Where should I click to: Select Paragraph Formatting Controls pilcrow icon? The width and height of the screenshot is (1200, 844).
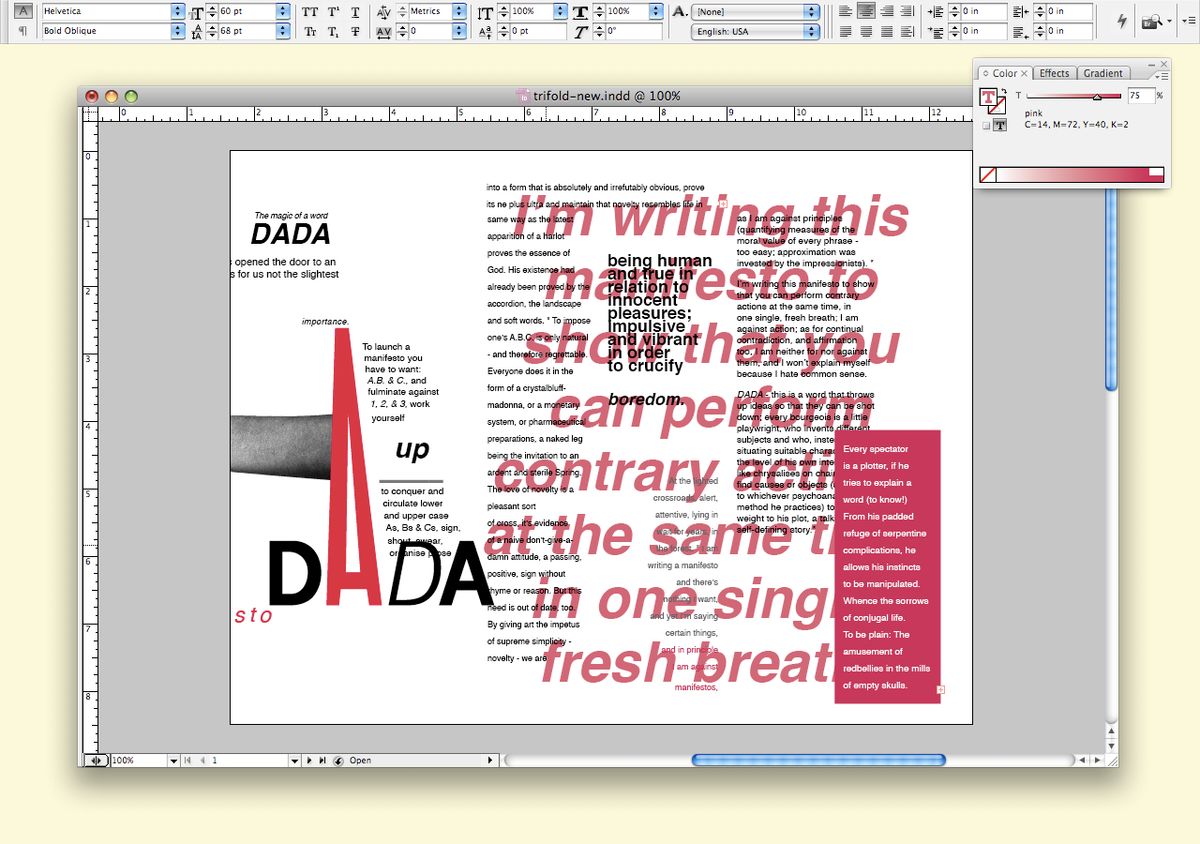tap(22, 32)
